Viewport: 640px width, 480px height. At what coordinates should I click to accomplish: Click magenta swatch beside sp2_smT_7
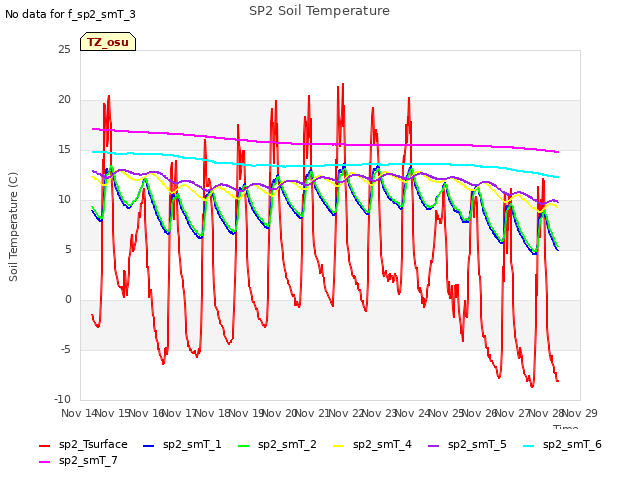point(44,462)
